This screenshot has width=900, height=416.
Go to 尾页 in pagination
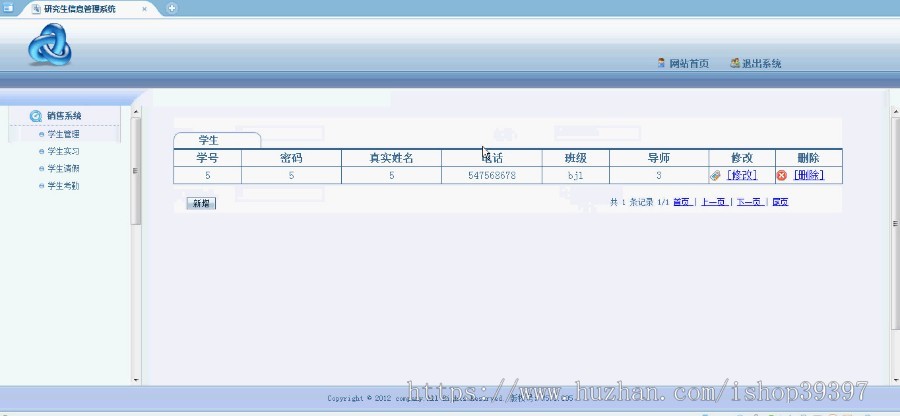click(780, 202)
